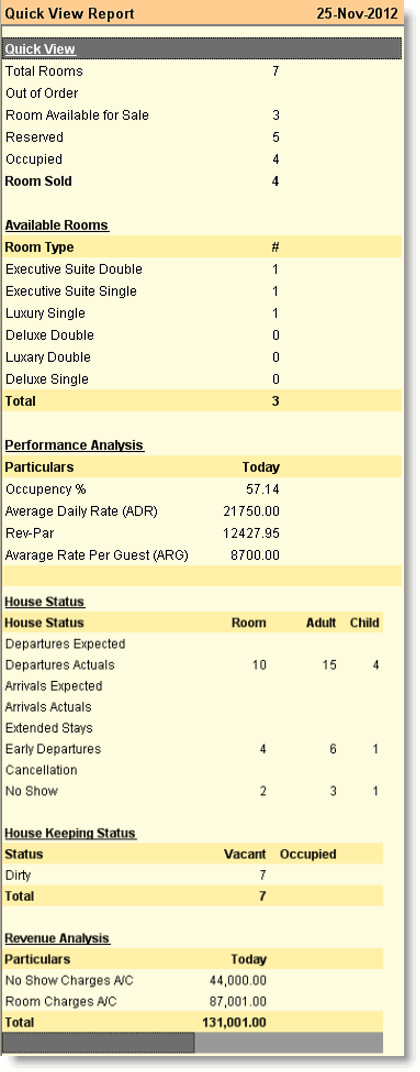The height and width of the screenshot is (1072, 420).
Task: Click the Revenue Analysis heading
Action: tap(57, 938)
